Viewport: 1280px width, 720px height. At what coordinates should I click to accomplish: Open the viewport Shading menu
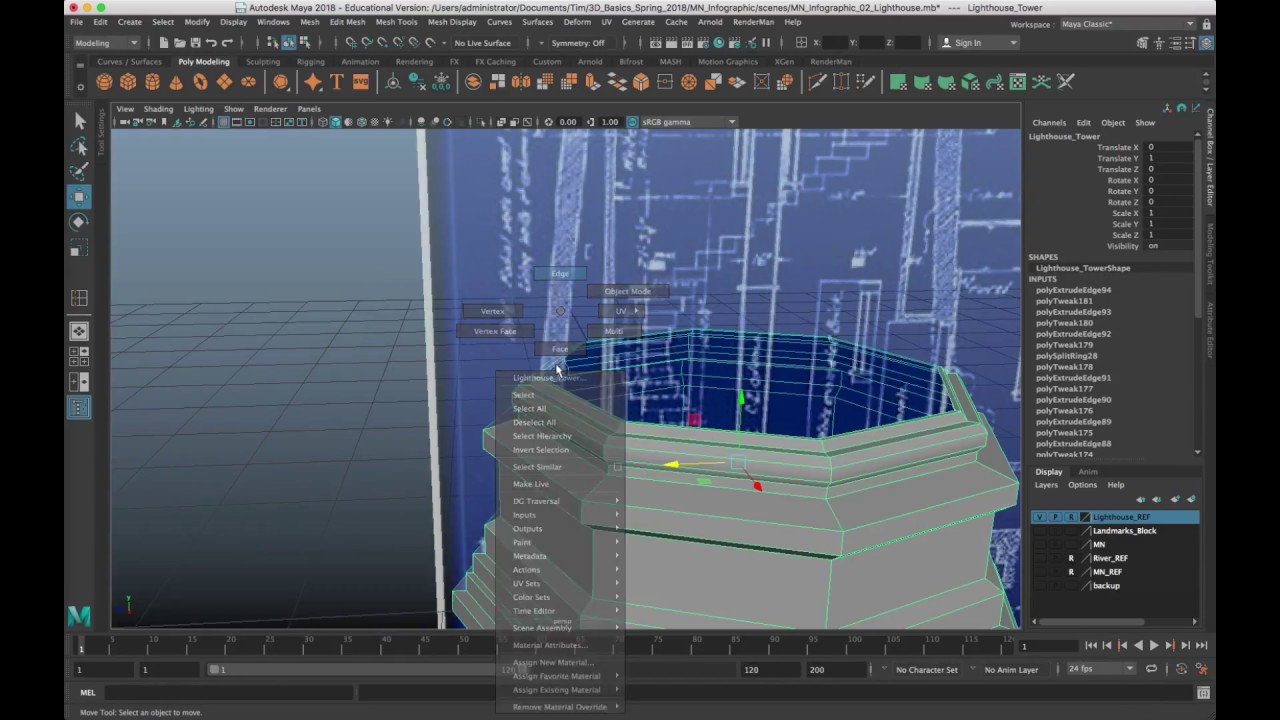(x=158, y=109)
